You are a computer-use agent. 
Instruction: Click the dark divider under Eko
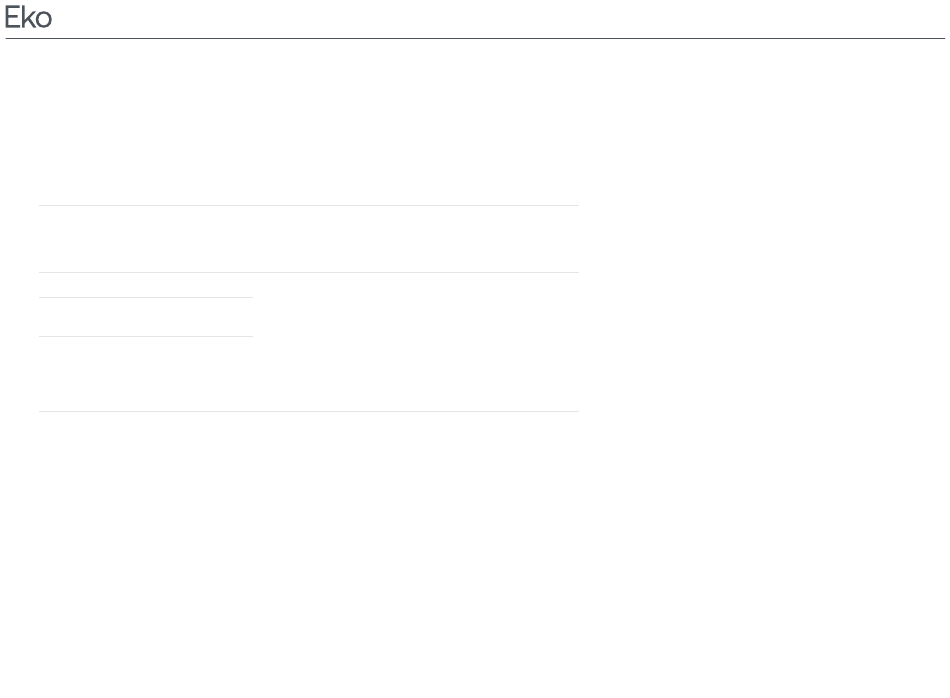point(475,38)
